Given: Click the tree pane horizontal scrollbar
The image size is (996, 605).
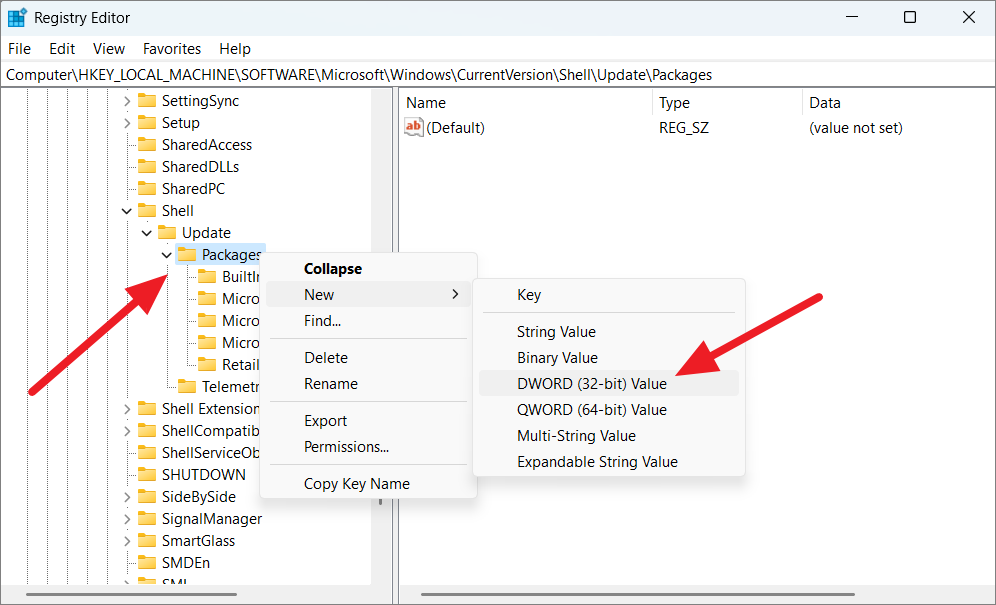Looking at the screenshot, I should pyautogui.click(x=131, y=595).
